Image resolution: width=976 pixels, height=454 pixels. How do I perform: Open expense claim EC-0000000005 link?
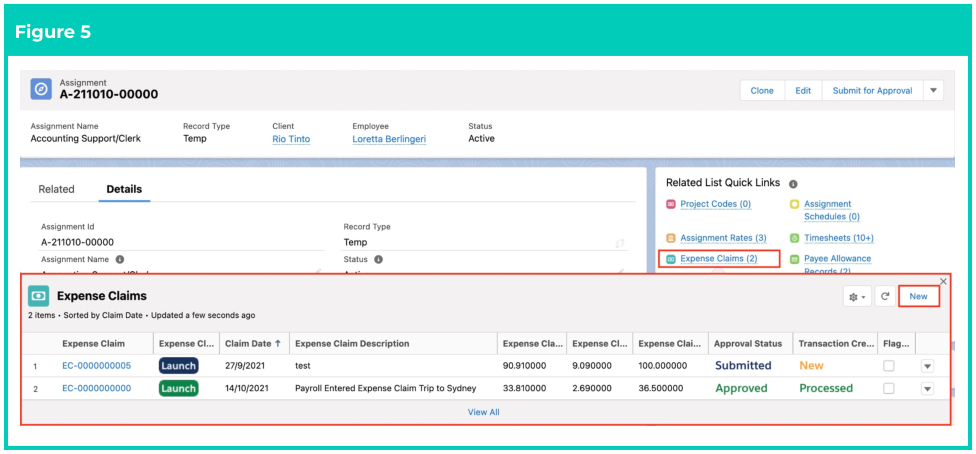(96, 366)
